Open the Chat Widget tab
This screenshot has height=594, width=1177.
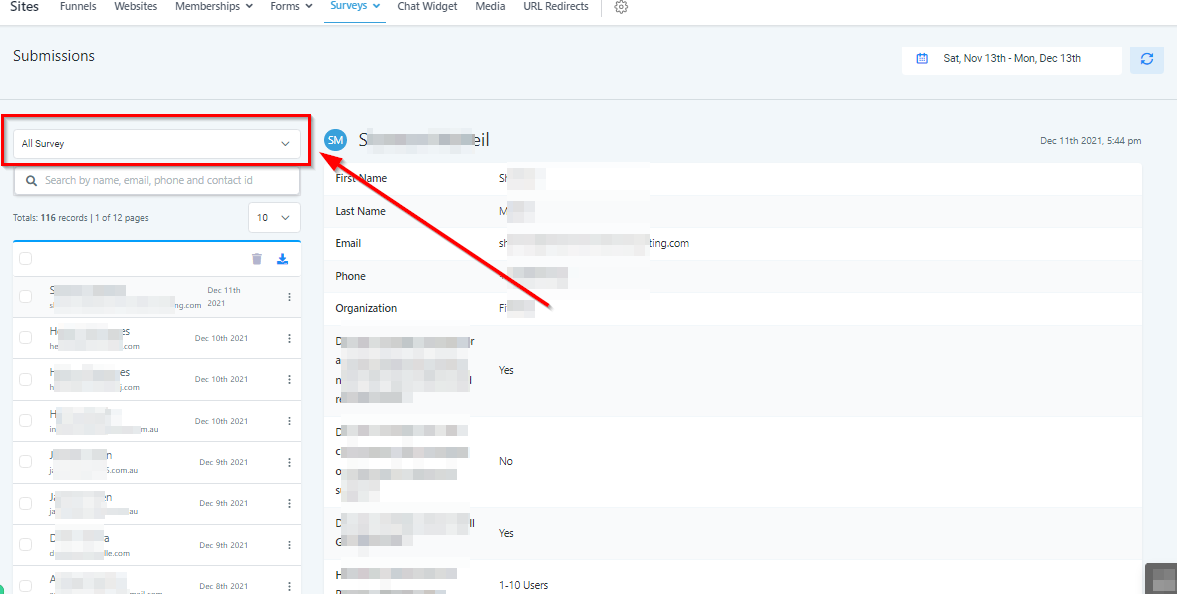(427, 7)
